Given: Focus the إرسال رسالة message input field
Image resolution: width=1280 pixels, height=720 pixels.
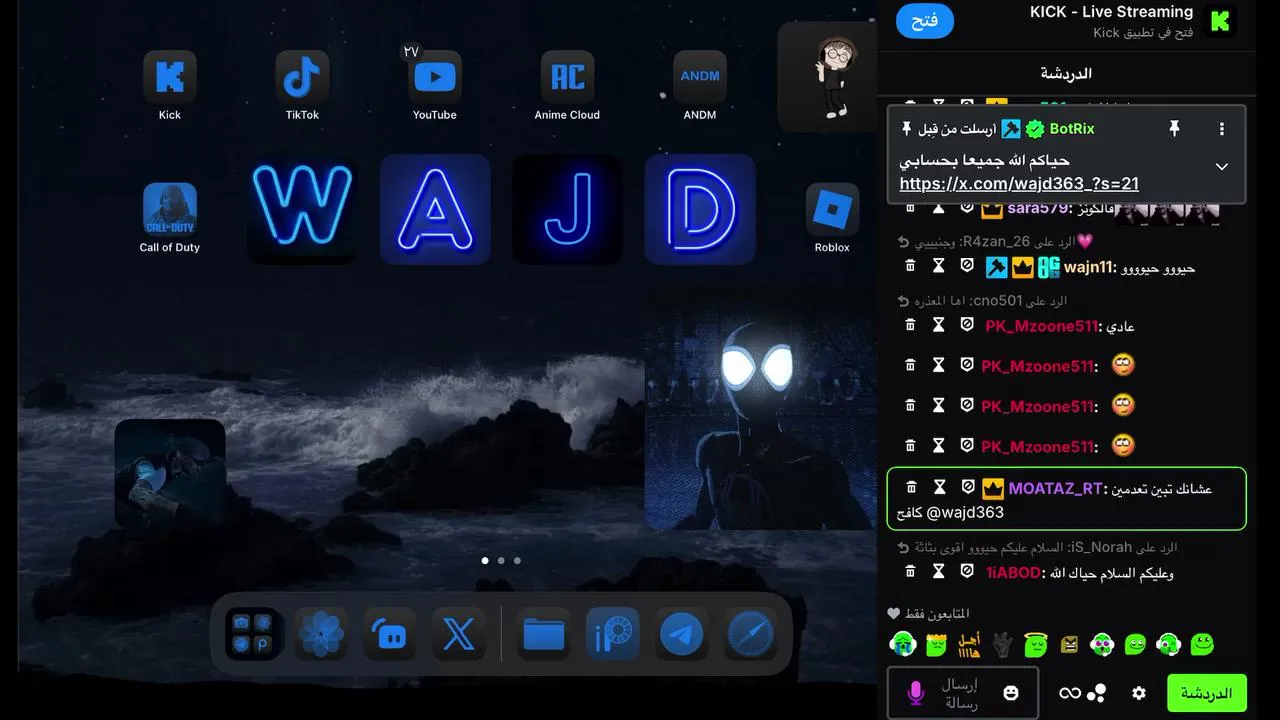Looking at the screenshot, I should [963, 693].
